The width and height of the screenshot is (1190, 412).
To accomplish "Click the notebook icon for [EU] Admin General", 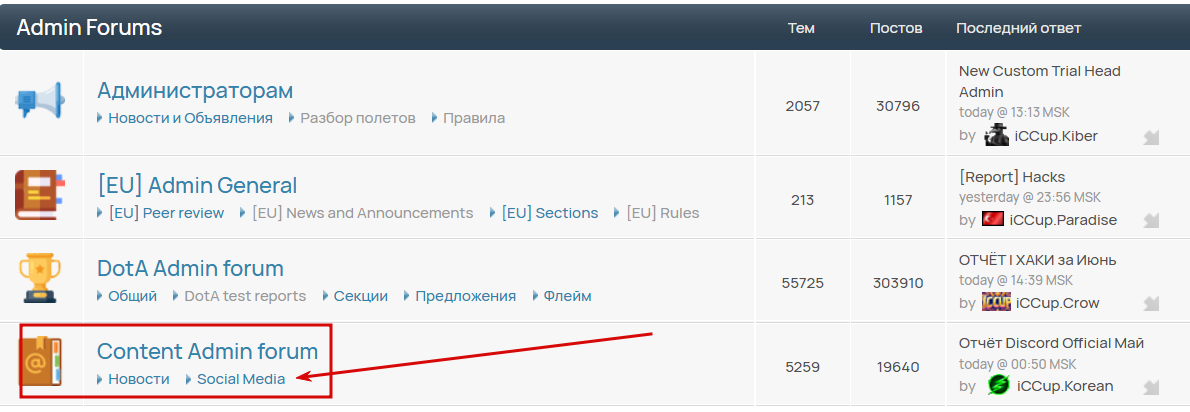I will pyautogui.click(x=40, y=194).
